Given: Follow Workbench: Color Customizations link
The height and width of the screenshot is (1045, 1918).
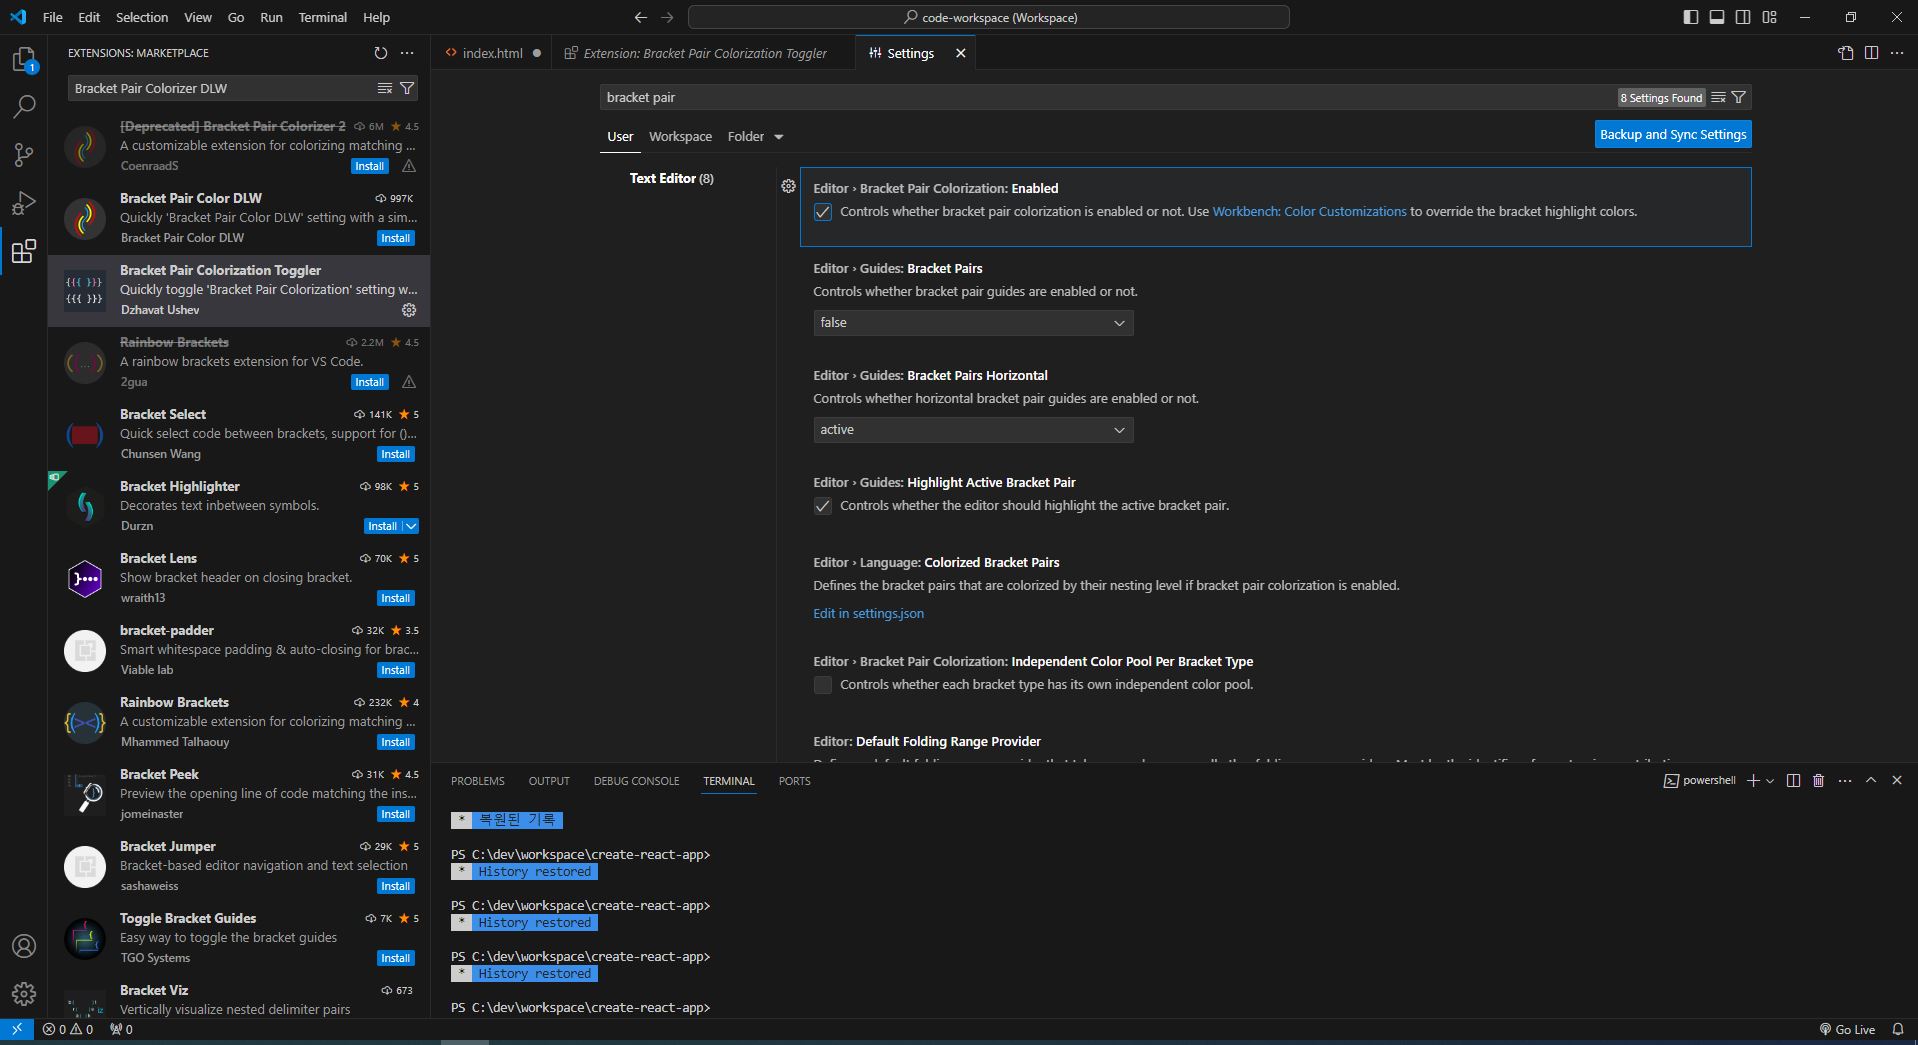Looking at the screenshot, I should point(1309,211).
